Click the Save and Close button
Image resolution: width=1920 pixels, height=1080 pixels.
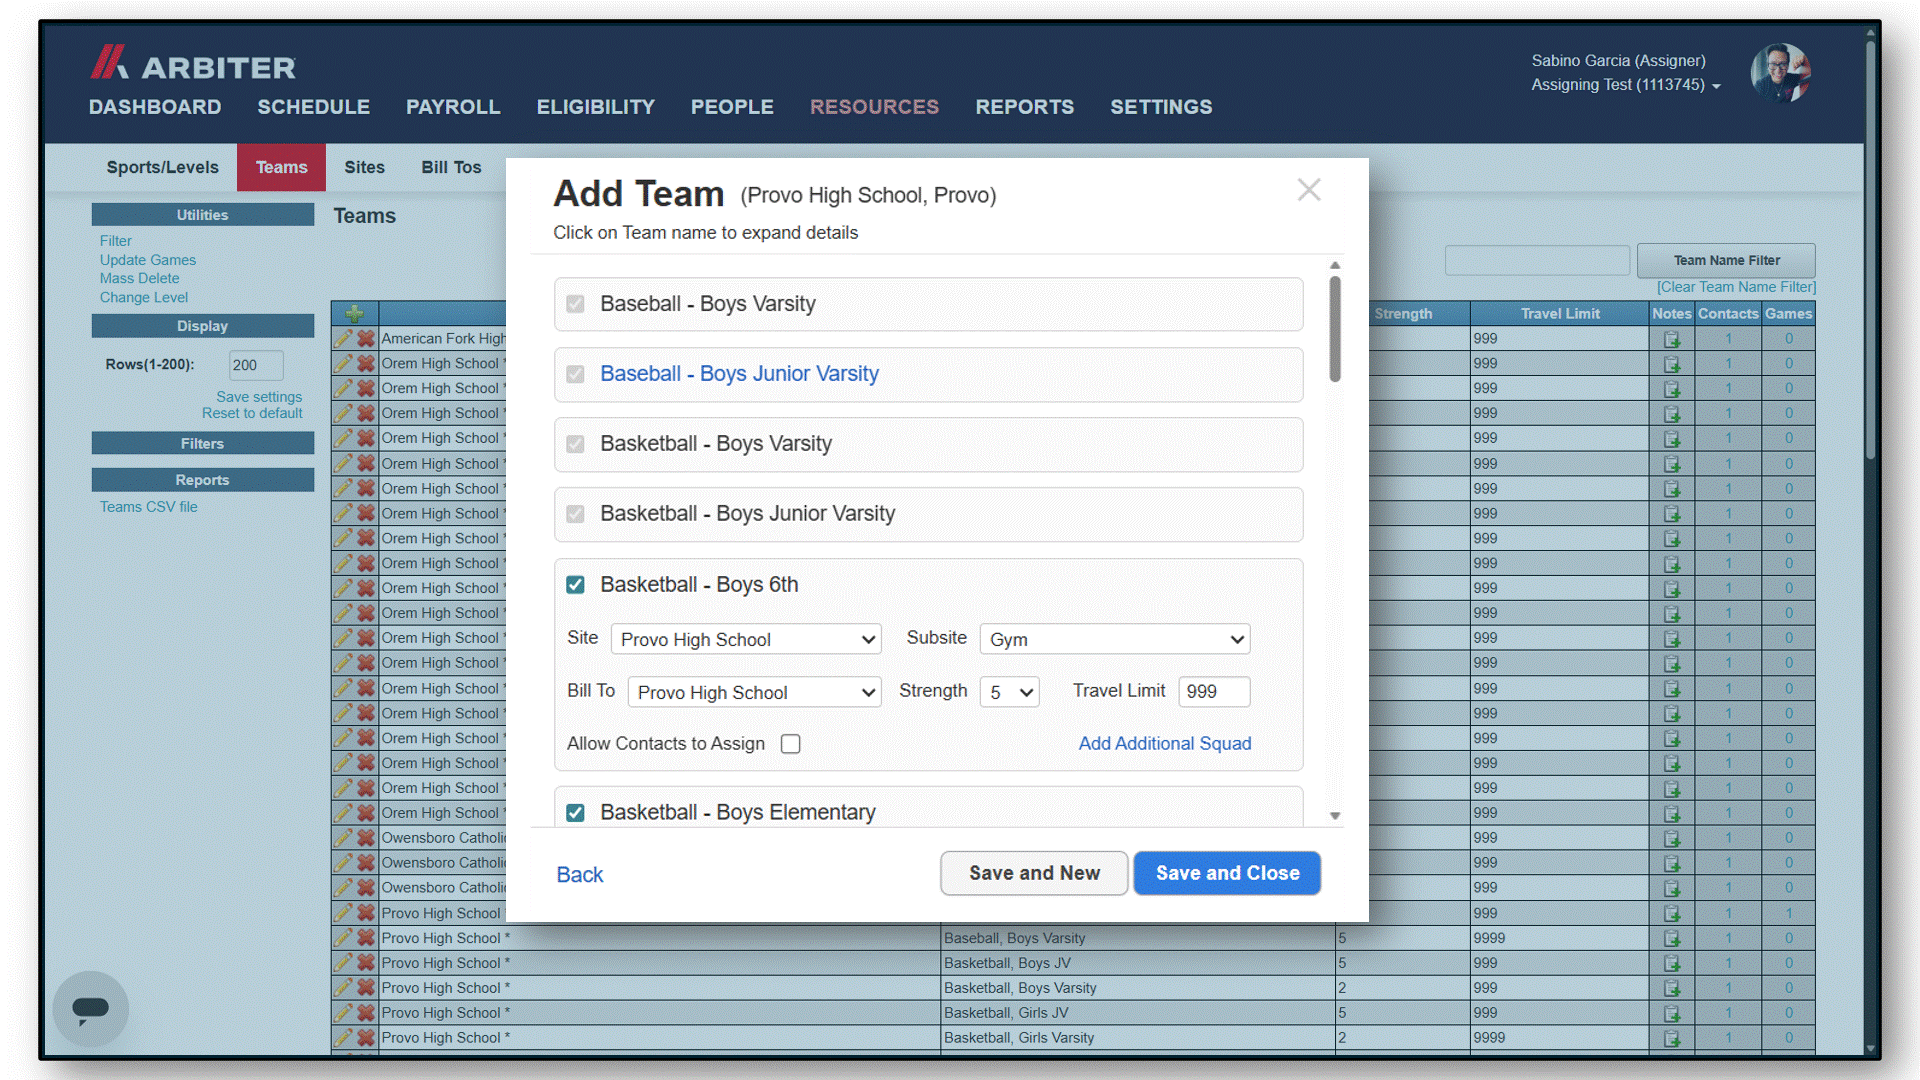[1227, 873]
